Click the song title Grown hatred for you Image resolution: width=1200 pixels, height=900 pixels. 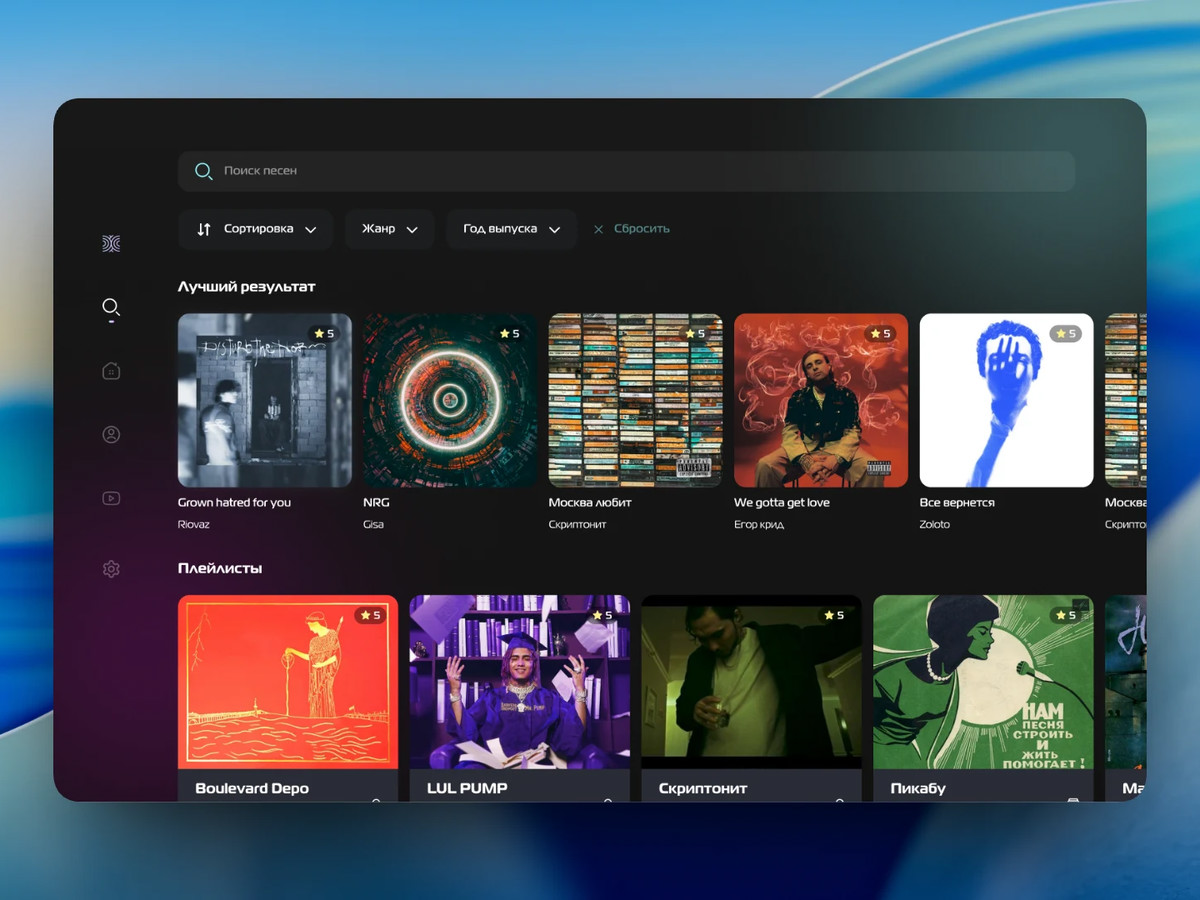[234, 503]
